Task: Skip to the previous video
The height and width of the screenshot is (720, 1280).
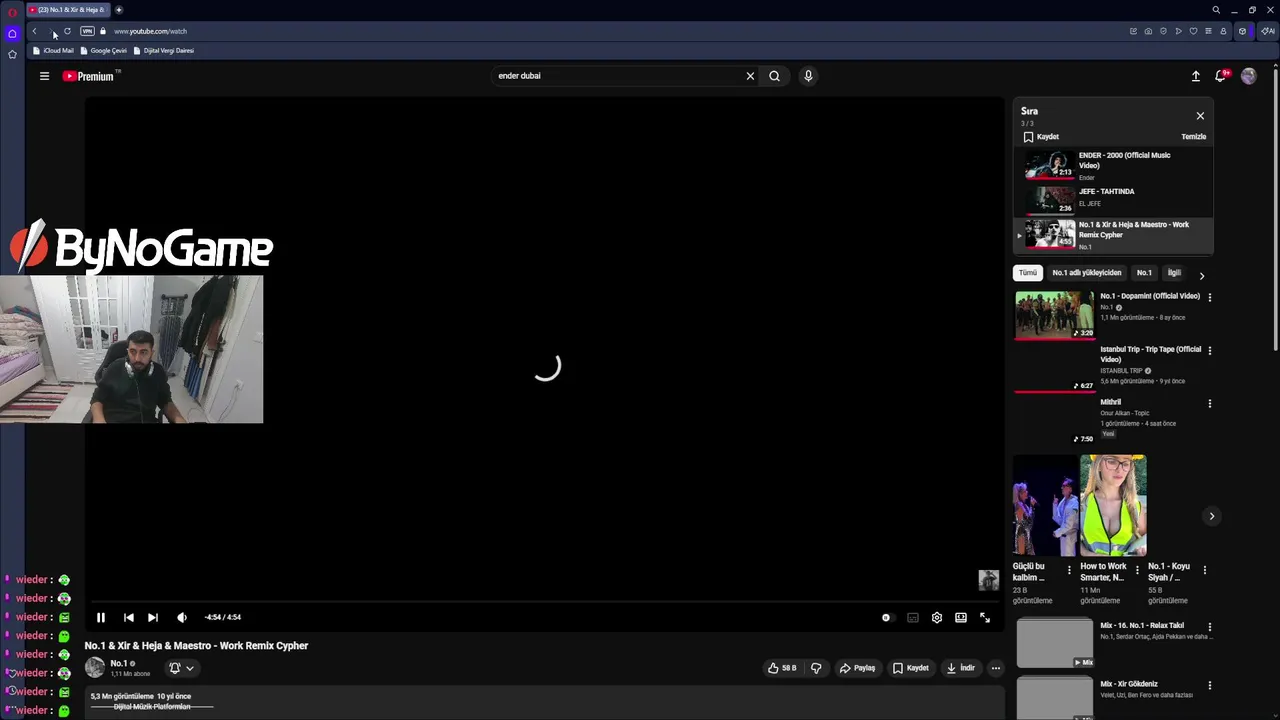Action: tap(129, 617)
